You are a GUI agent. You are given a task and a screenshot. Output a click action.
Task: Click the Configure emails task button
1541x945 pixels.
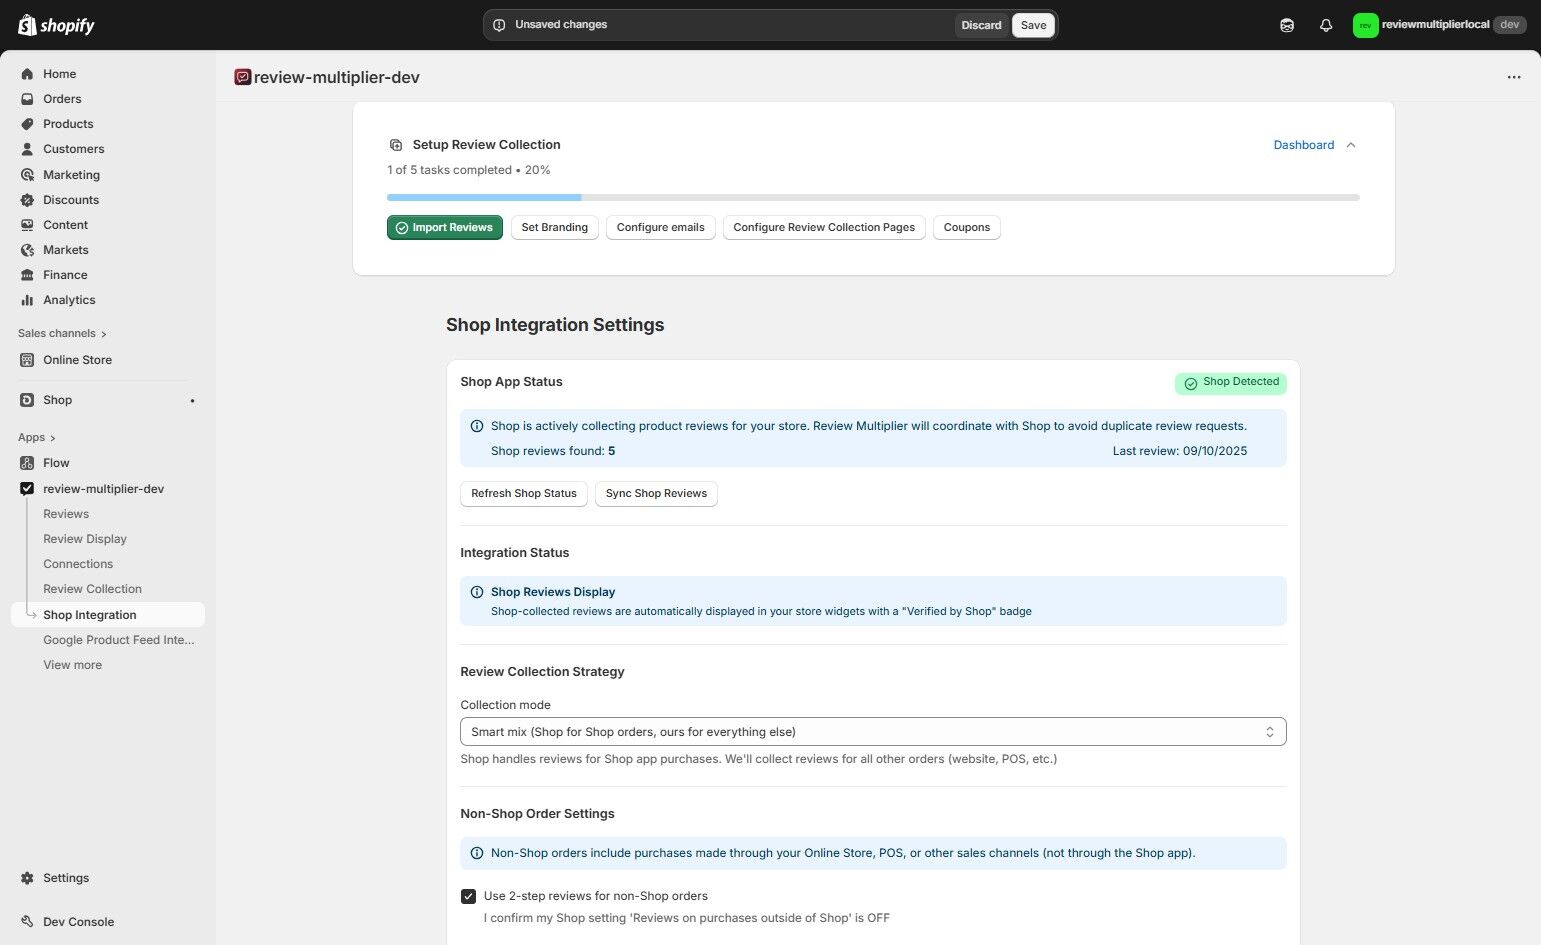(661, 228)
